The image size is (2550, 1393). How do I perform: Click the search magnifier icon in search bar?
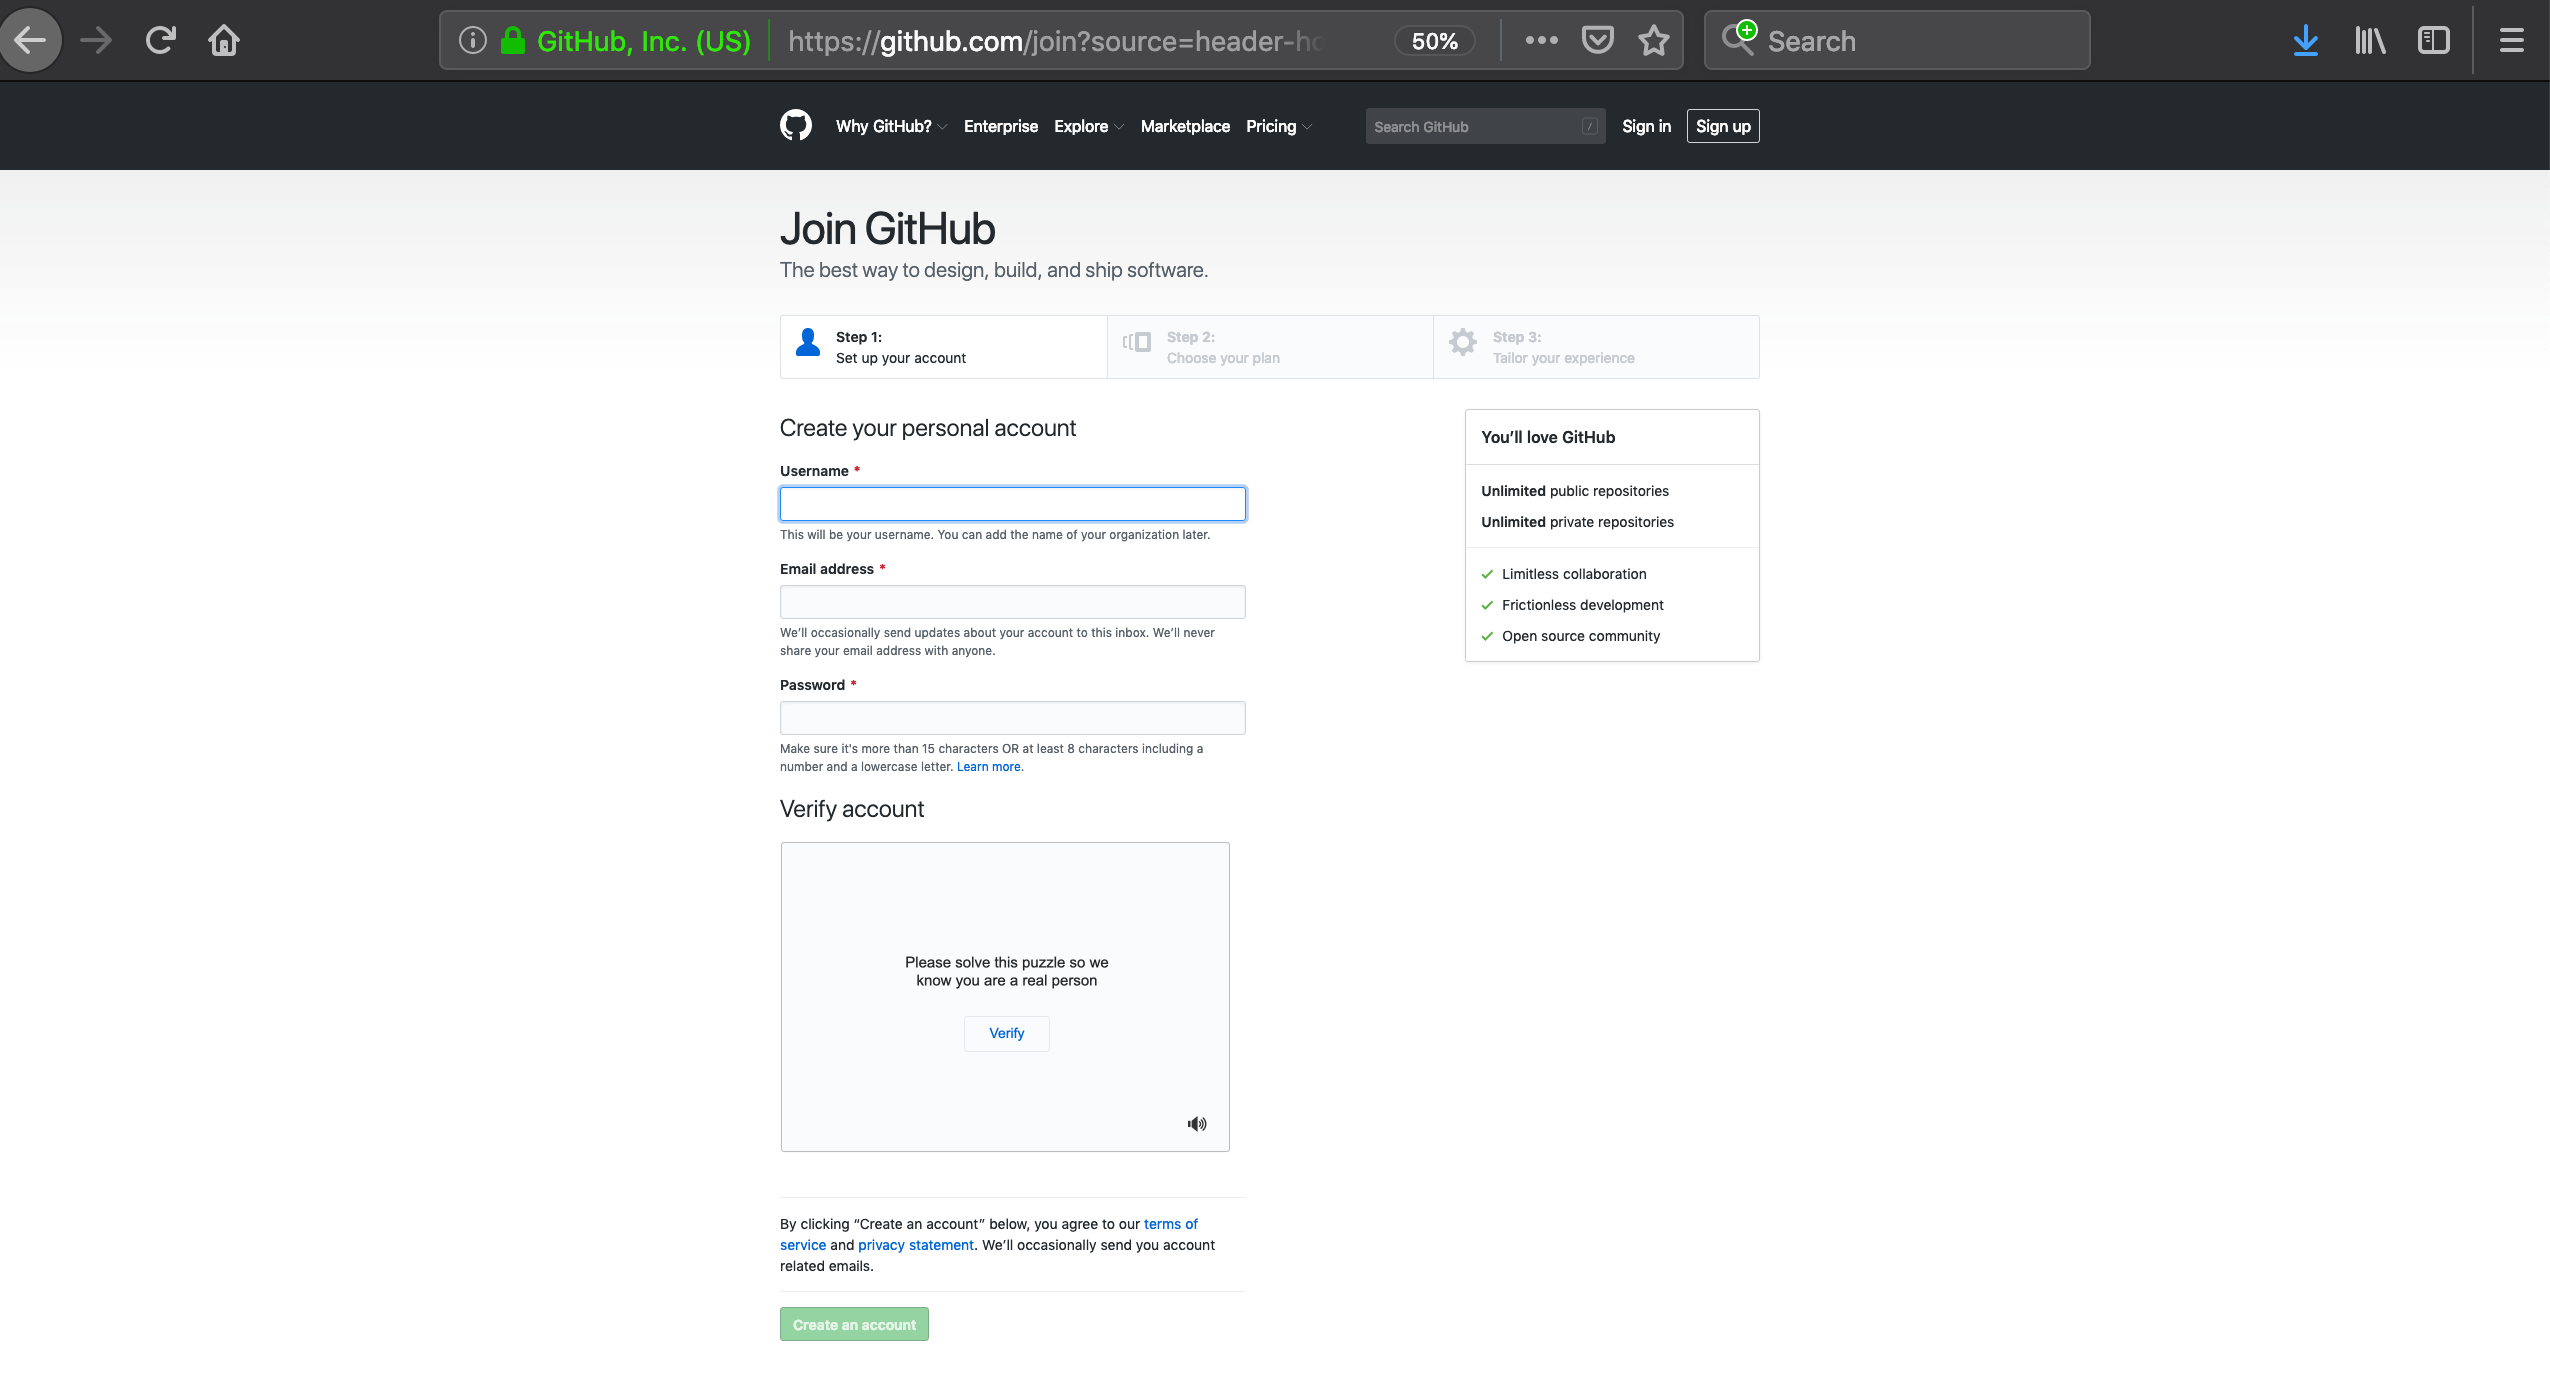click(x=1739, y=38)
